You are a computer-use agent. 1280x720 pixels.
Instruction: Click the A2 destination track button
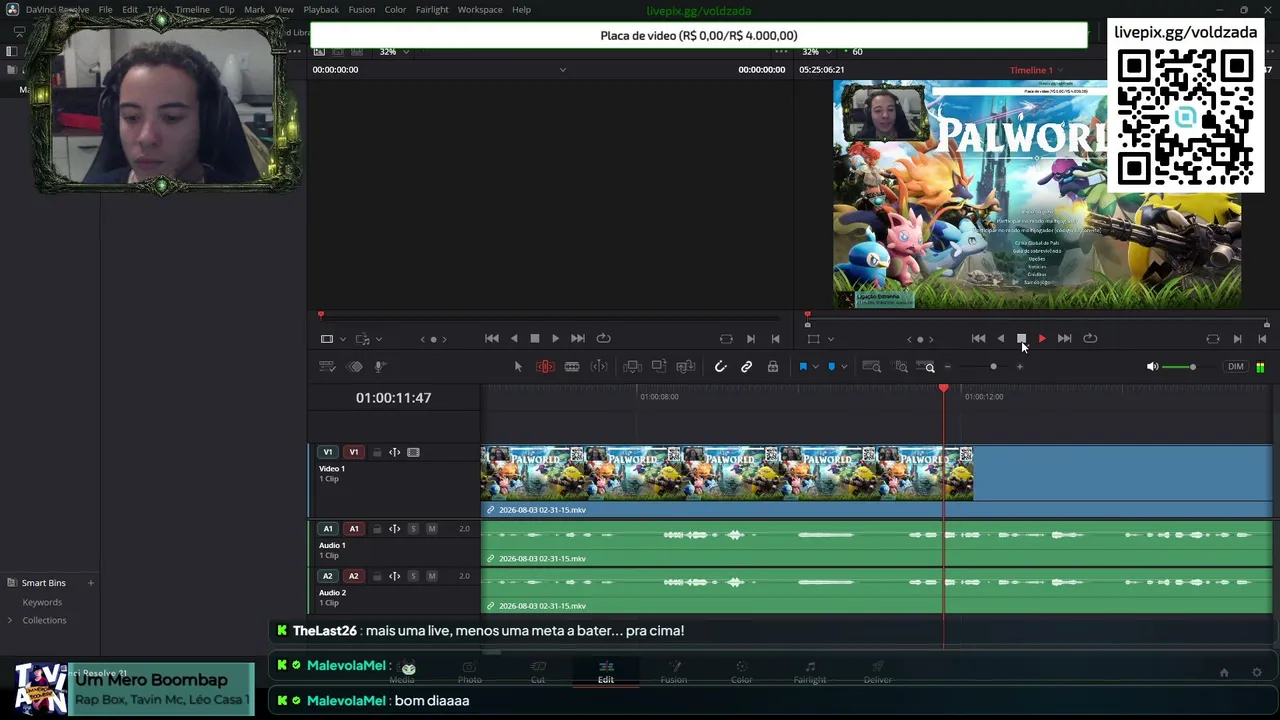tap(353, 577)
